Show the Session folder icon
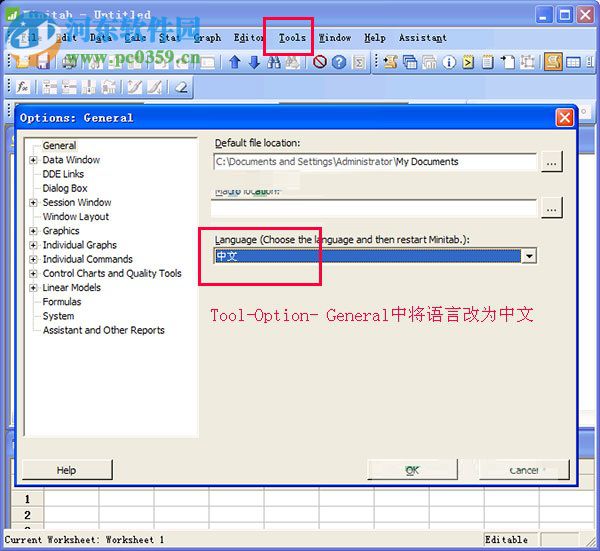This screenshot has height=551, width=600. [390, 62]
